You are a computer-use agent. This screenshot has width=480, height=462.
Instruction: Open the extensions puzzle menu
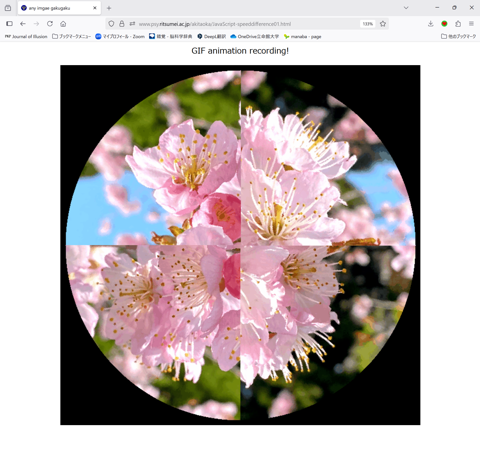pyautogui.click(x=458, y=24)
